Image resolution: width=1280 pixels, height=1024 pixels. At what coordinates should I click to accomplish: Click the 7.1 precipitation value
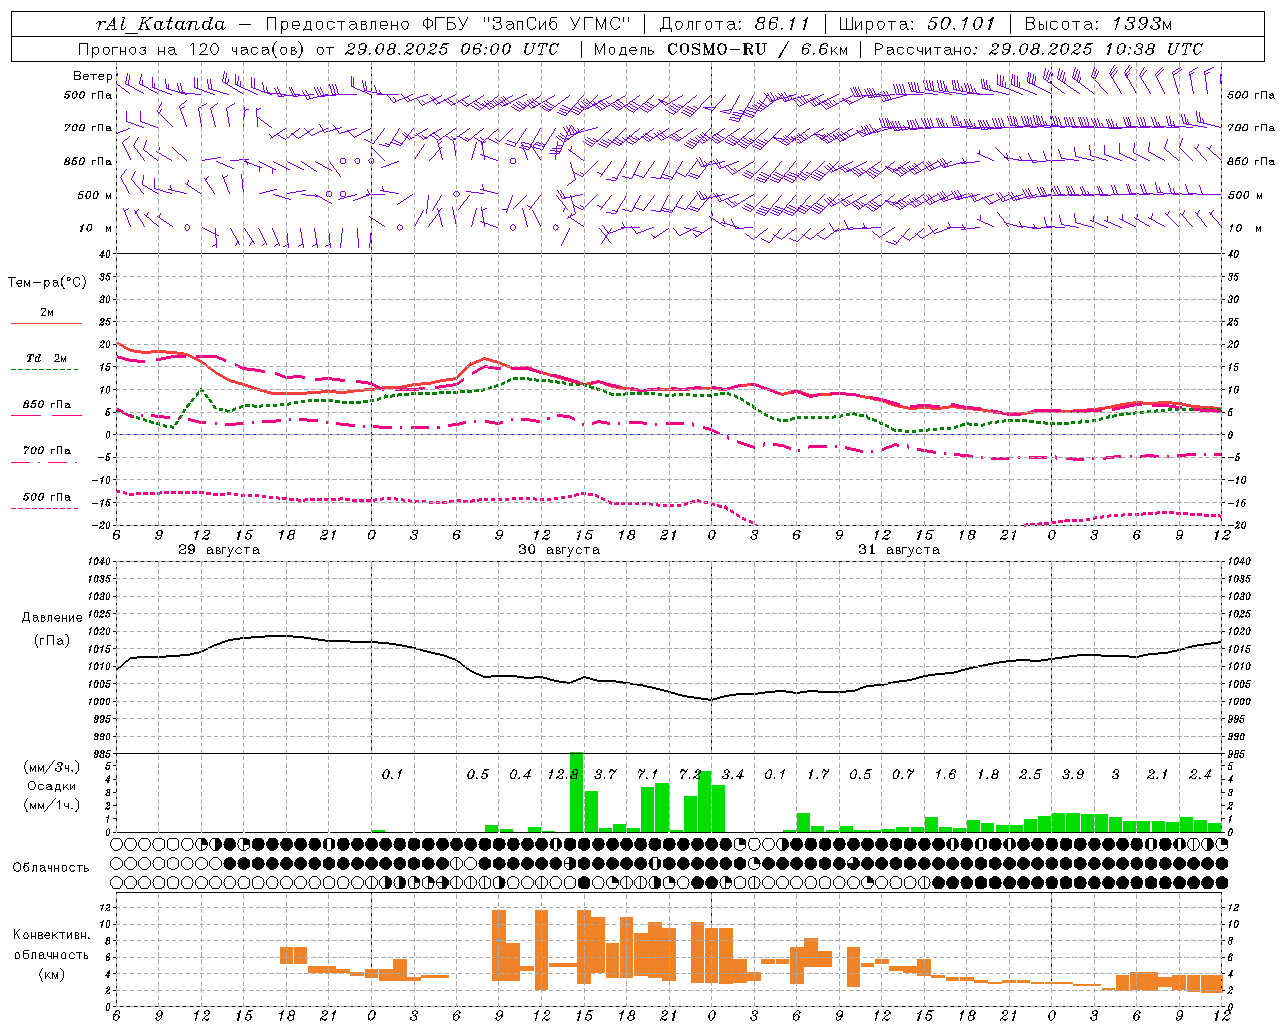point(648,775)
